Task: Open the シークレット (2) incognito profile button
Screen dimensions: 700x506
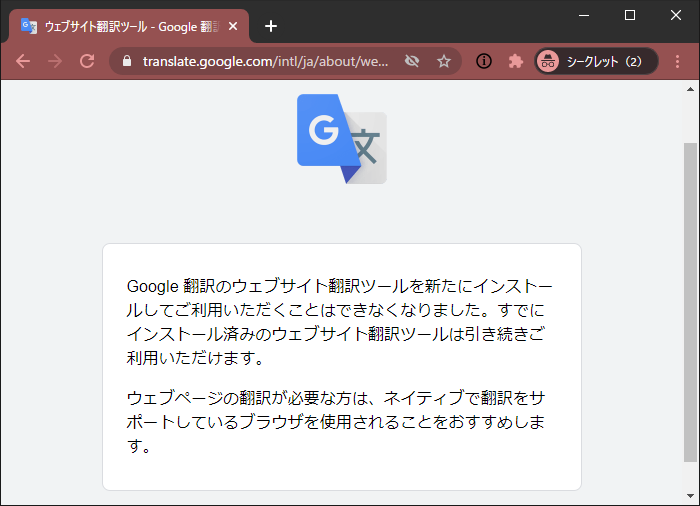Action: 596,61
